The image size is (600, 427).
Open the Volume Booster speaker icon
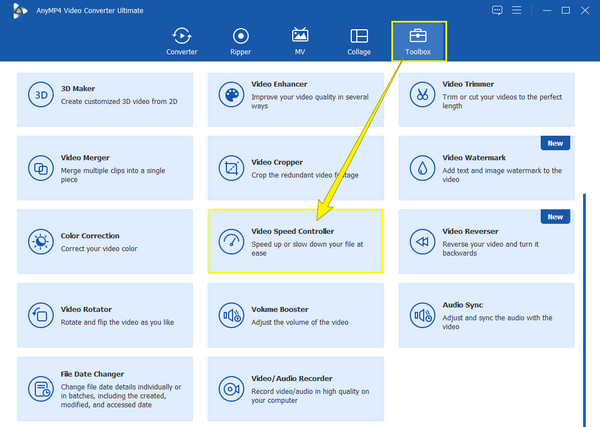[x=231, y=315]
